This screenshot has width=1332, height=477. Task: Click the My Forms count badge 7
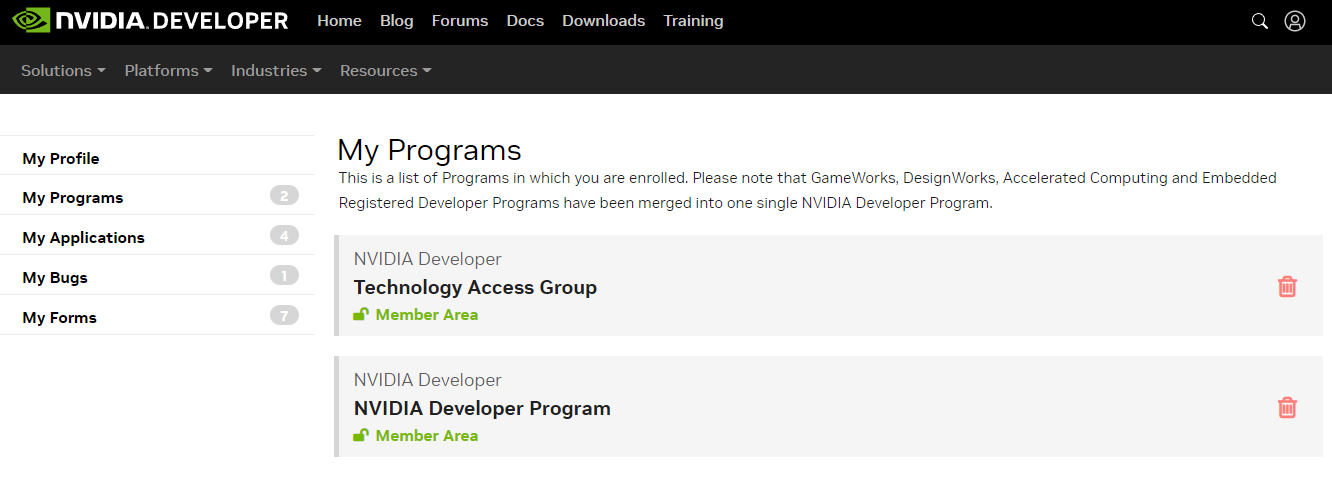pyautogui.click(x=284, y=316)
